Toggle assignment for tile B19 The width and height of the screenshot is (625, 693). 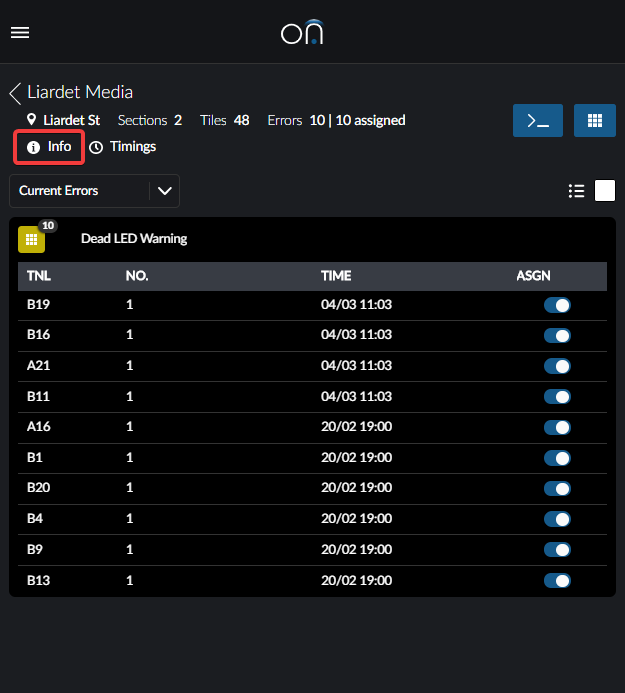(557, 305)
